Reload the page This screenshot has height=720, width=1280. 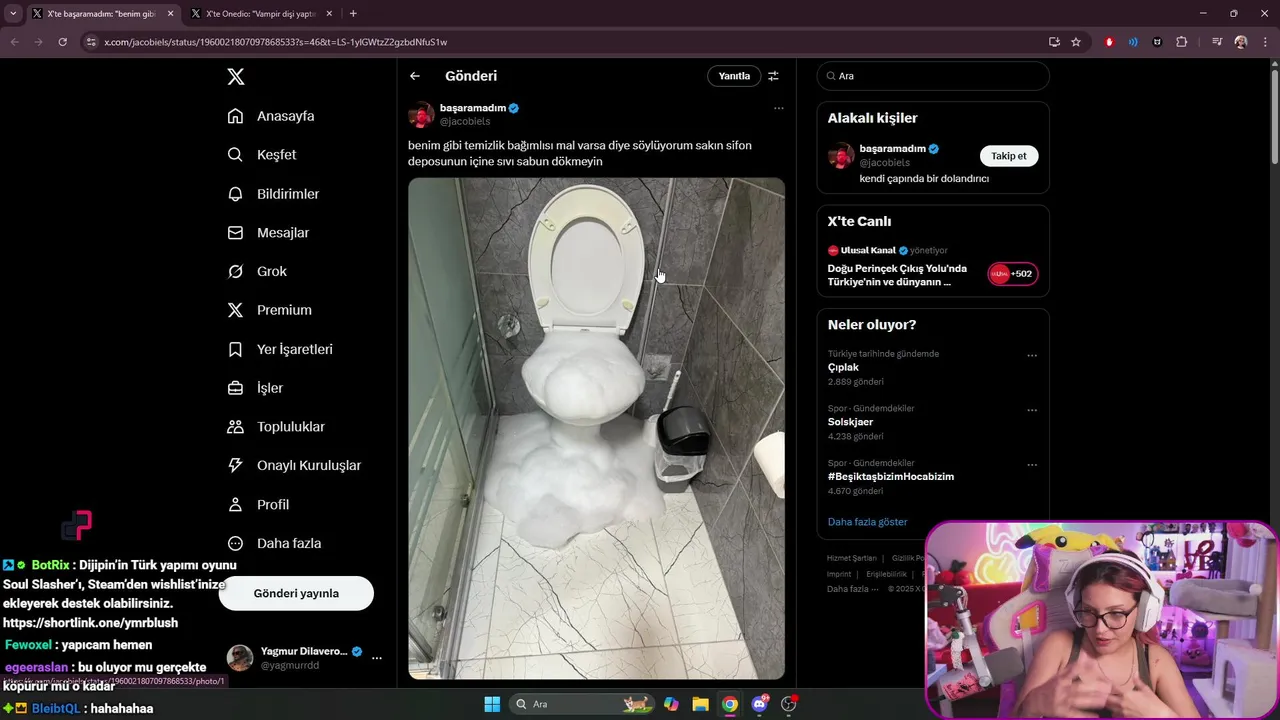[x=62, y=42]
